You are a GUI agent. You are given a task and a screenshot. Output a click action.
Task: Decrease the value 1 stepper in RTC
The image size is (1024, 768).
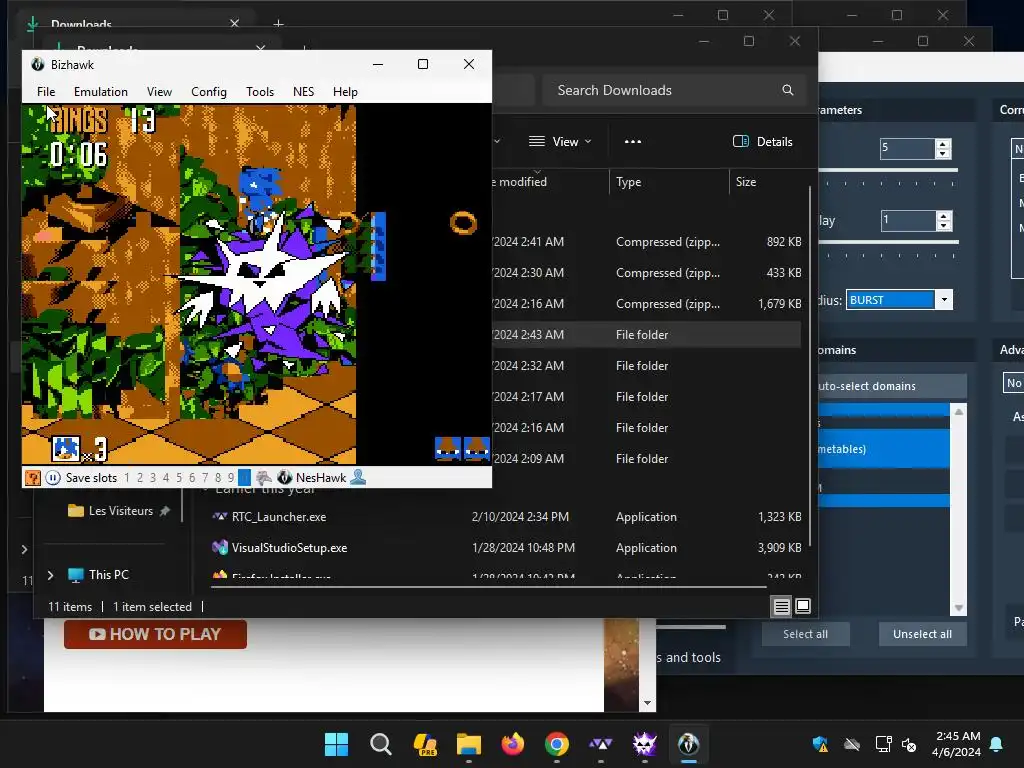pos(943,225)
